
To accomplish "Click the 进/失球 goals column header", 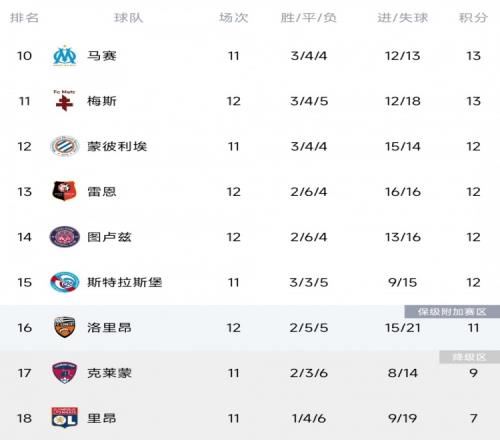I will click(403, 18).
